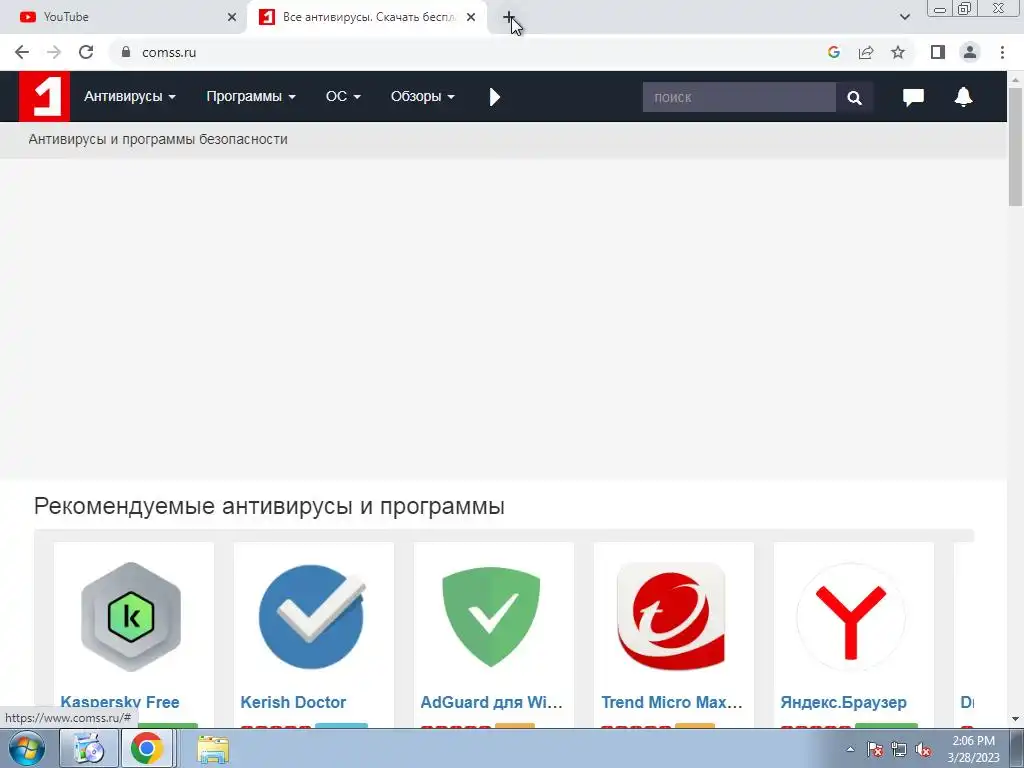Open the Антивирусы dropdown menu

[129, 97]
